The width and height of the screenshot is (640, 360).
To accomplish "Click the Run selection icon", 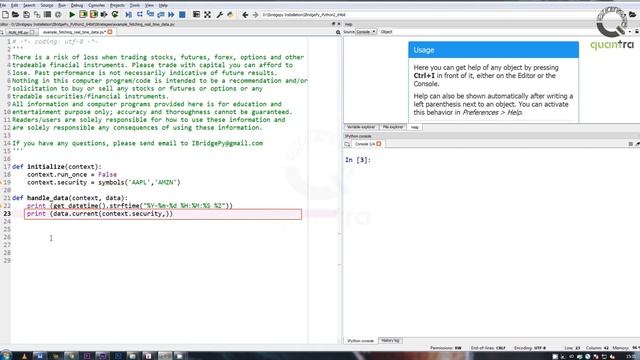I will (x=104, y=15).
